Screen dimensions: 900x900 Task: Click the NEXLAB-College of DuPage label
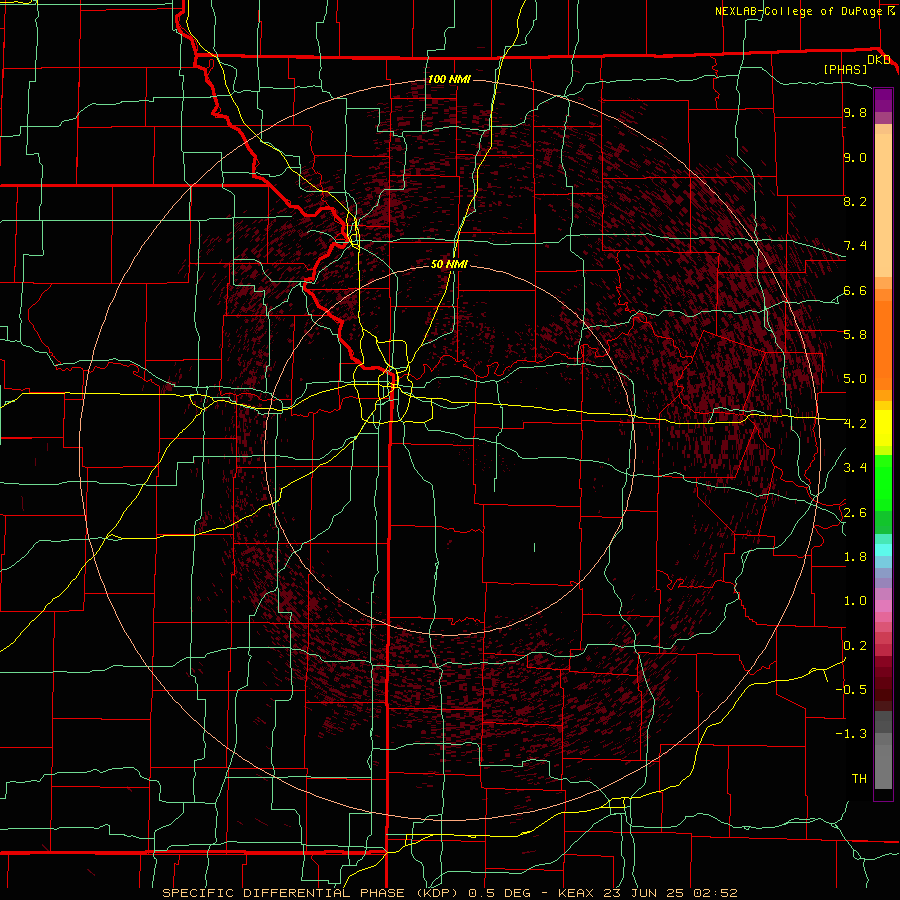[798, 11]
